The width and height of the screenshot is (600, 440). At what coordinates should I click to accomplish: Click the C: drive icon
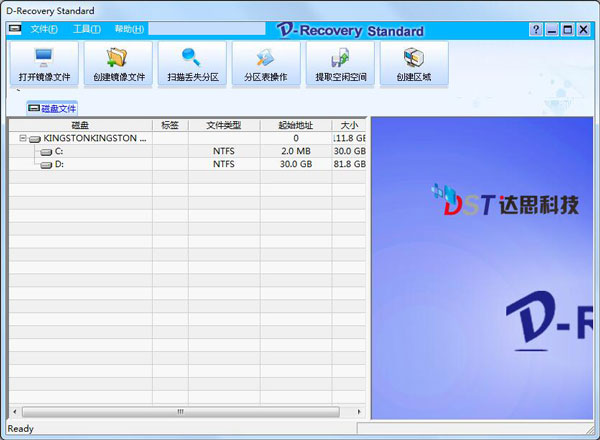46,152
